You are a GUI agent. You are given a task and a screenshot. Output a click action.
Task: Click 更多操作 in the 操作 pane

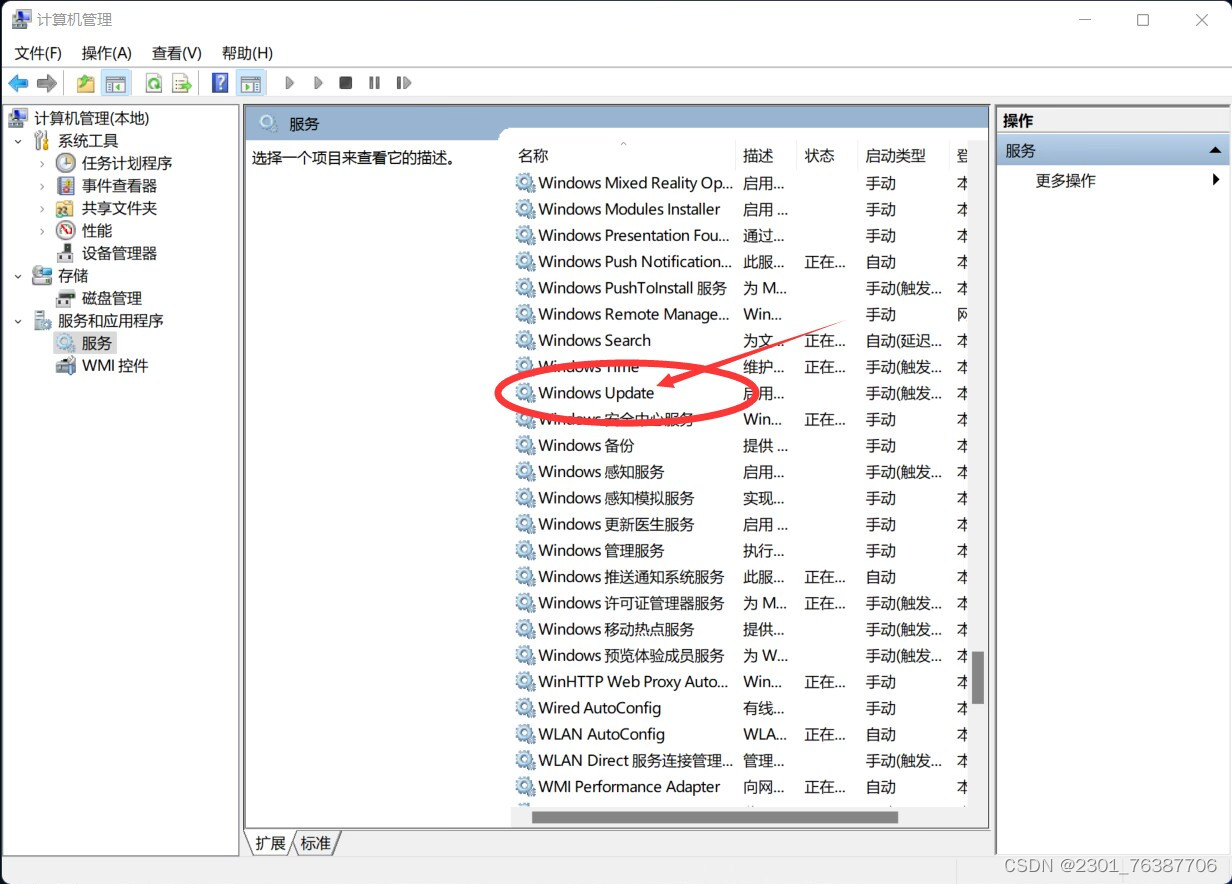pos(1065,181)
